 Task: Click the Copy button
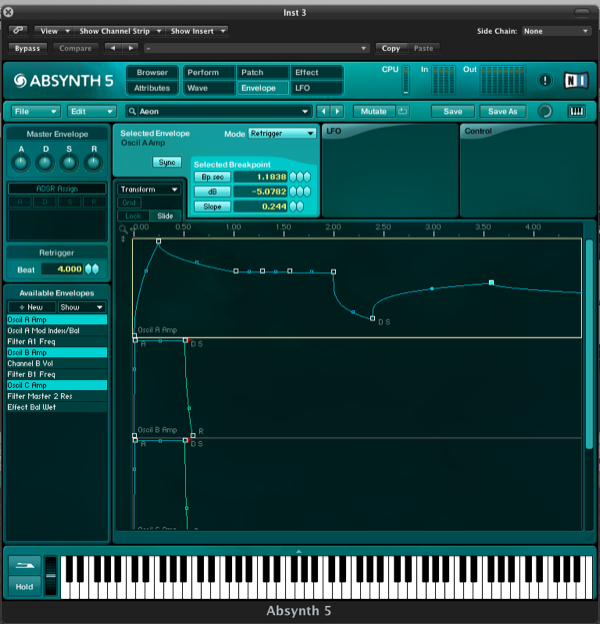point(391,48)
